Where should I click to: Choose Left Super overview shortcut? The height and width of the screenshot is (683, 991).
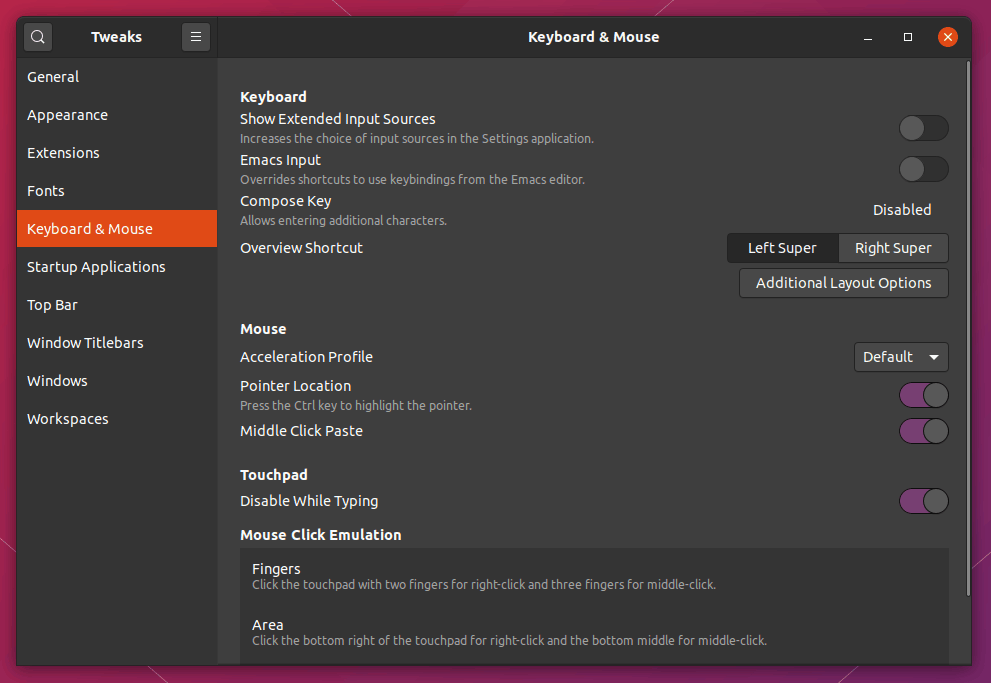782,248
